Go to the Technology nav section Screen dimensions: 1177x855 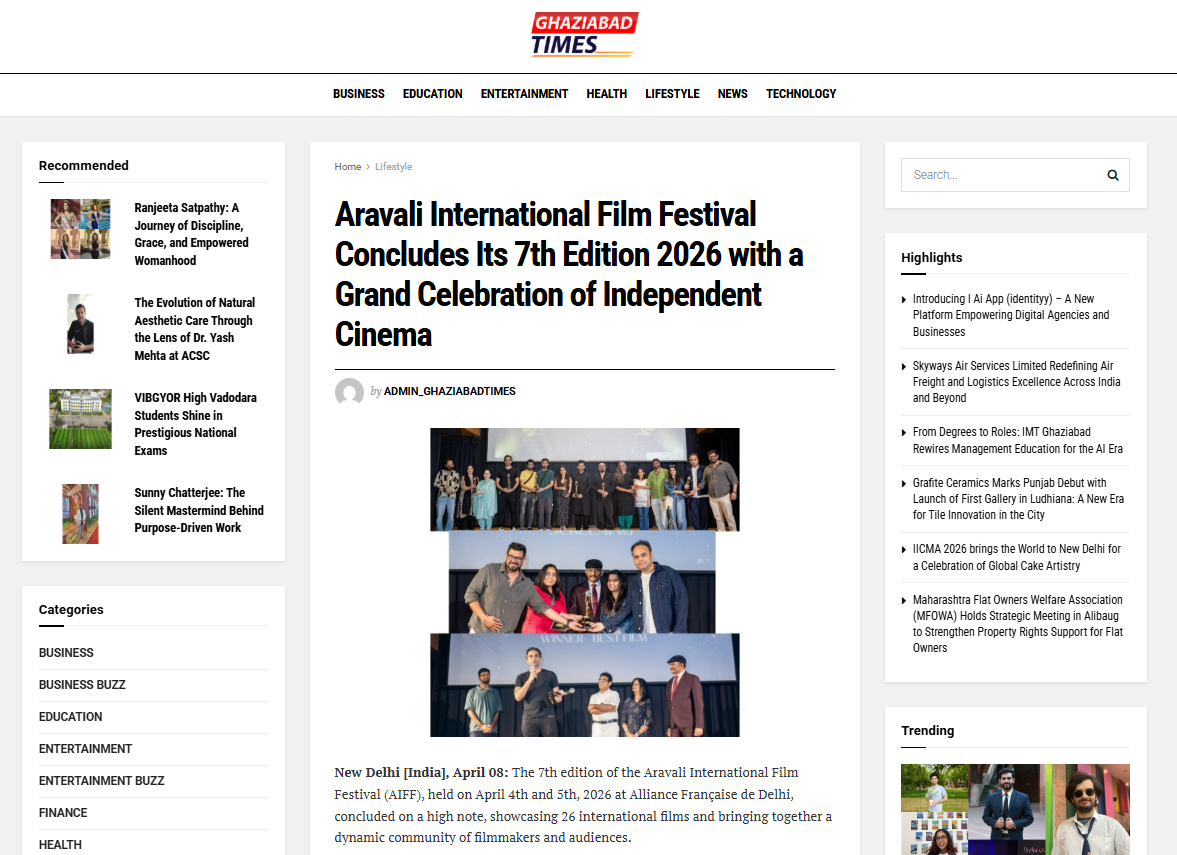pyautogui.click(x=800, y=94)
